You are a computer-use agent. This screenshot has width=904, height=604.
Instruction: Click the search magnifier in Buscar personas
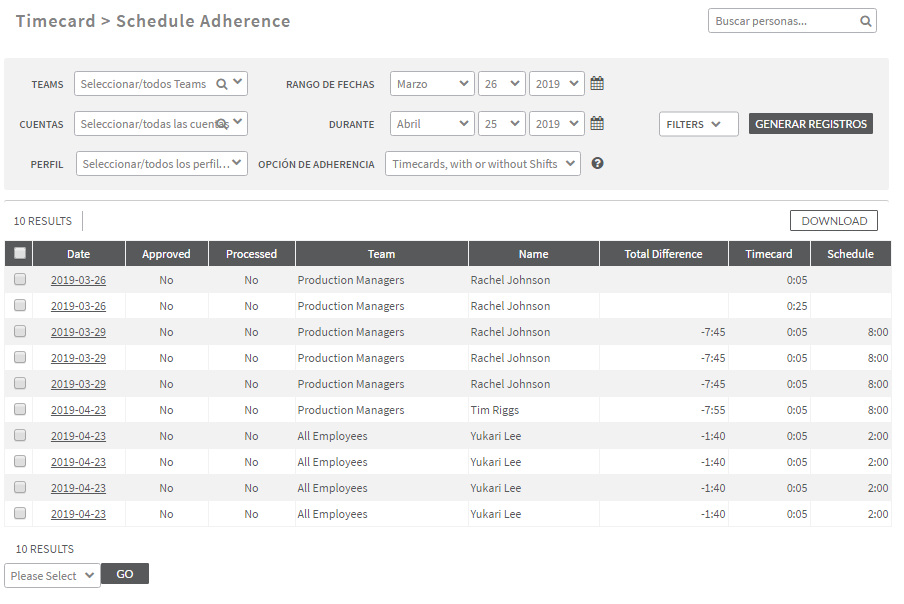pyautogui.click(x=865, y=21)
